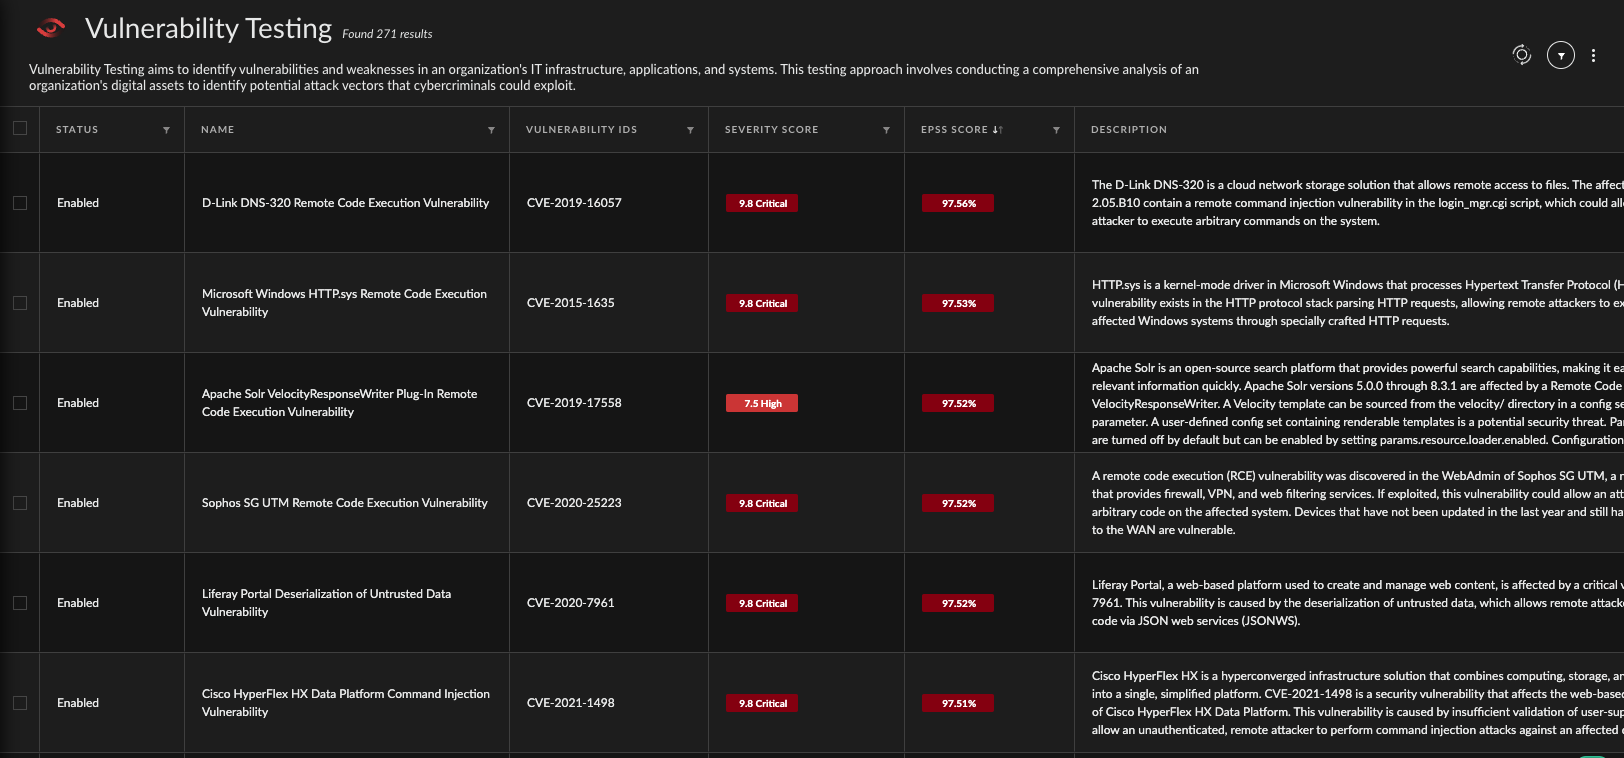Click Enabled status in Apache Solr row
The height and width of the screenshot is (758, 1624).
78,403
